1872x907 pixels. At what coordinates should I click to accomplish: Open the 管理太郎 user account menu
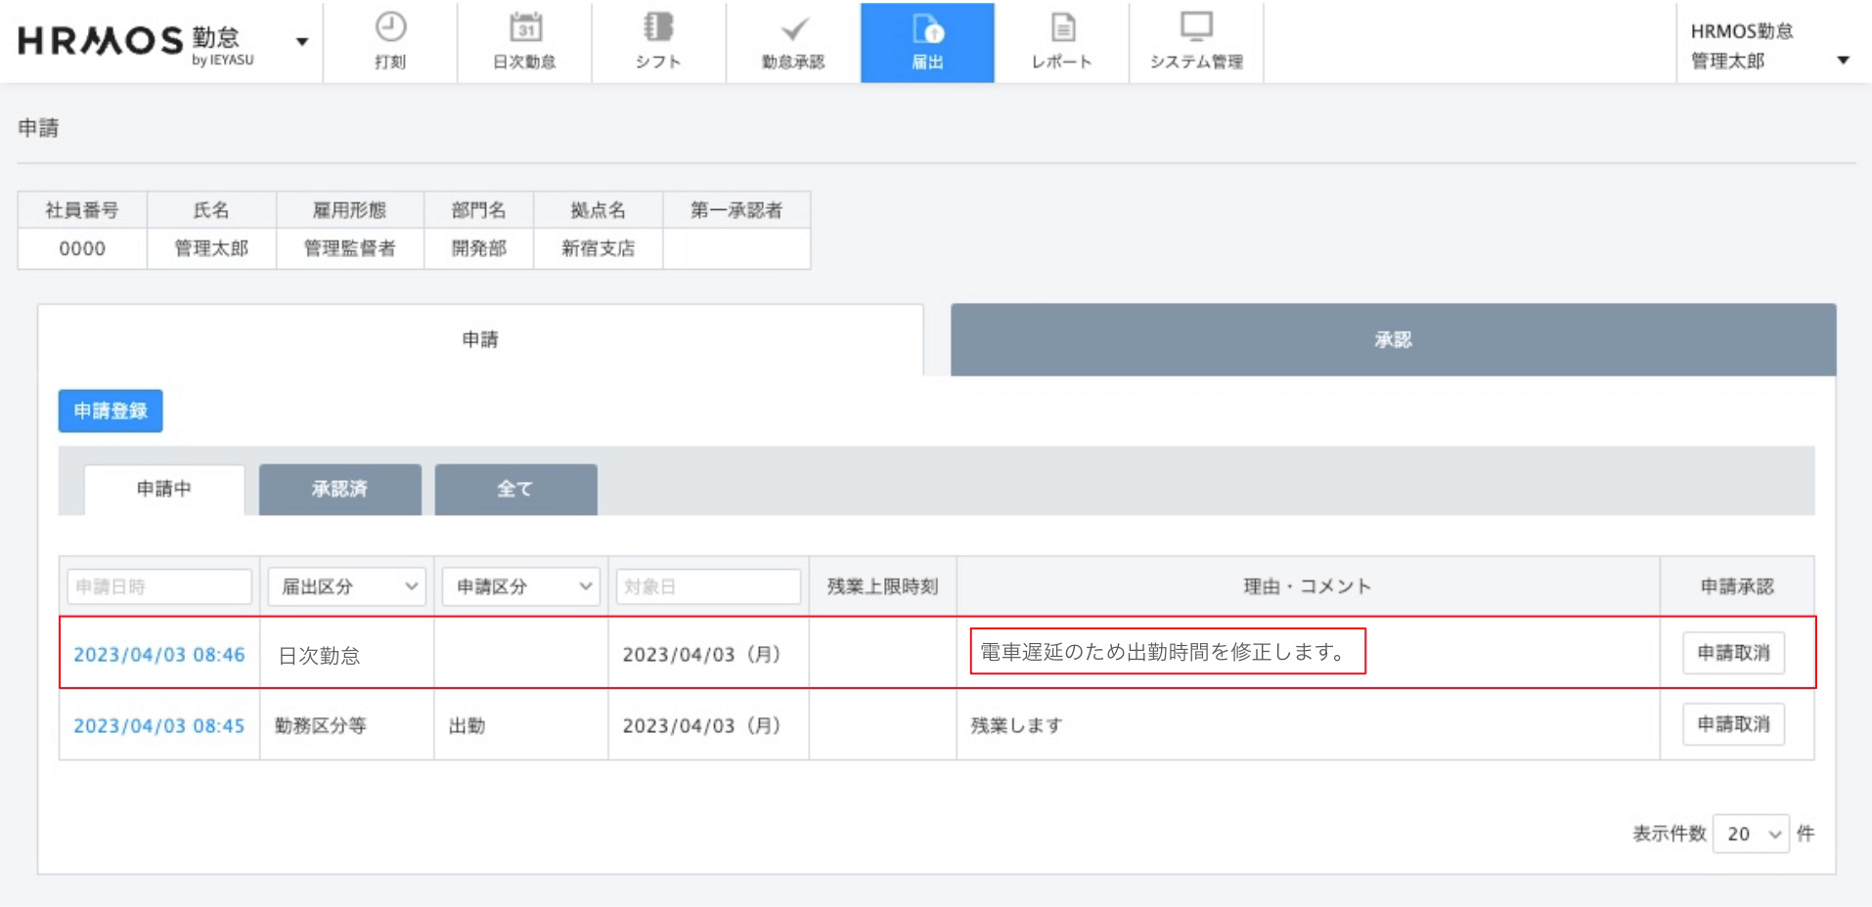(x=1767, y=46)
